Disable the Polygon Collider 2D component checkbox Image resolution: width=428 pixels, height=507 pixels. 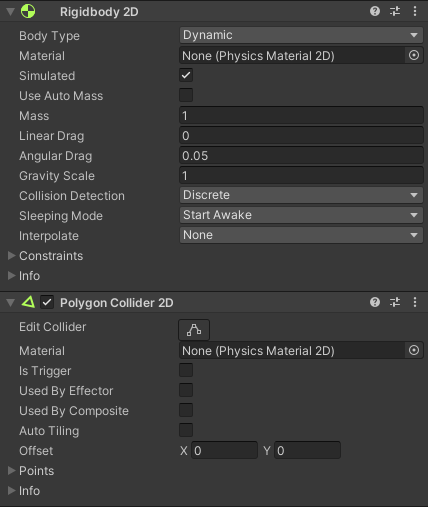tap(47, 302)
